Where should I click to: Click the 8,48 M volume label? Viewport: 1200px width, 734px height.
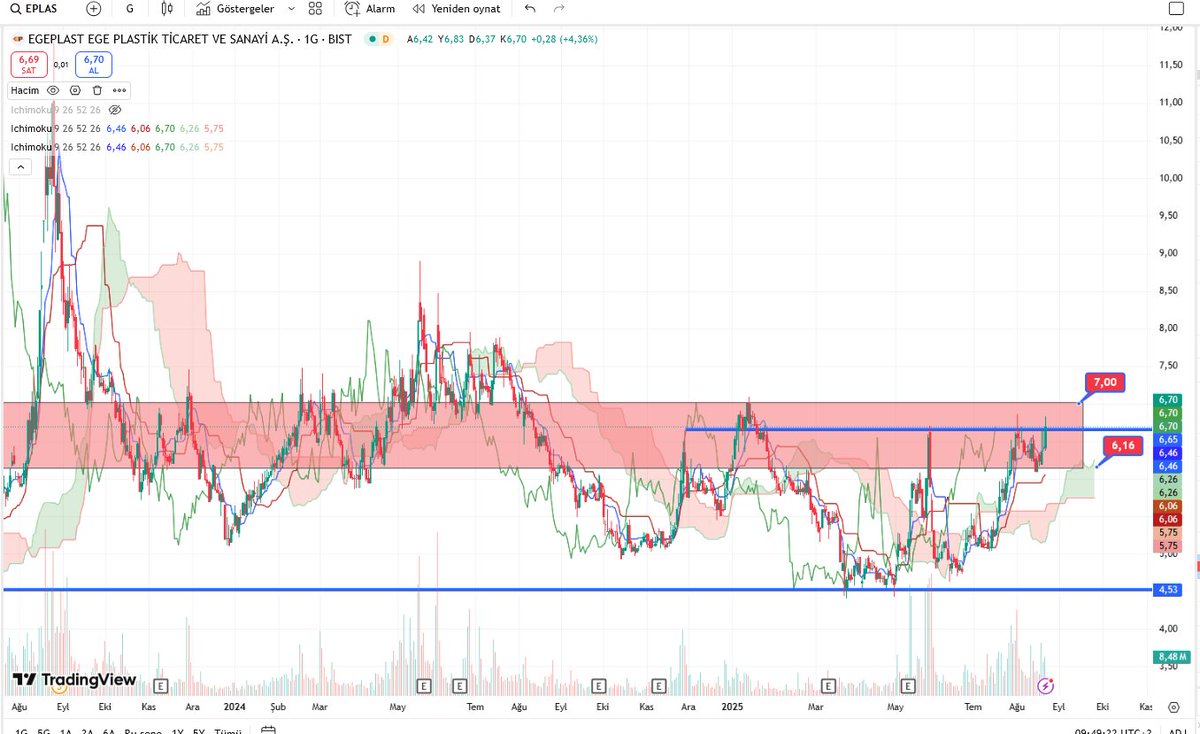point(1169,656)
